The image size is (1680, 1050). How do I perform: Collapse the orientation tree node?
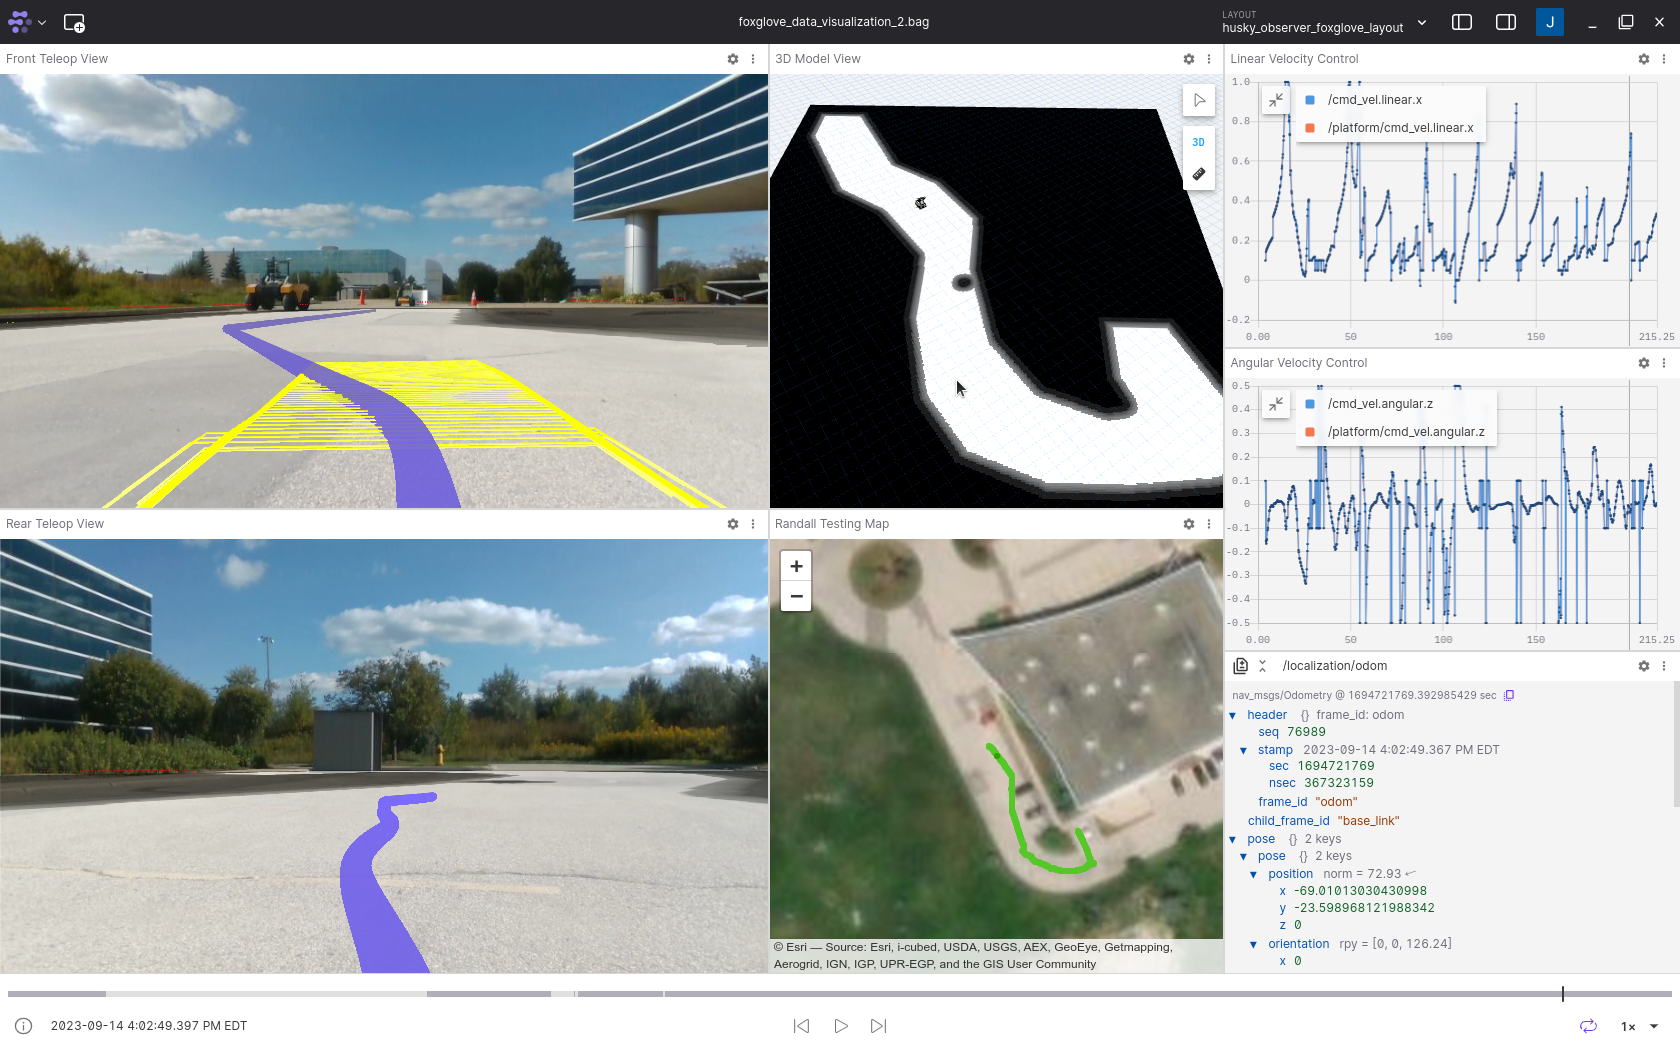[1254, 944]
